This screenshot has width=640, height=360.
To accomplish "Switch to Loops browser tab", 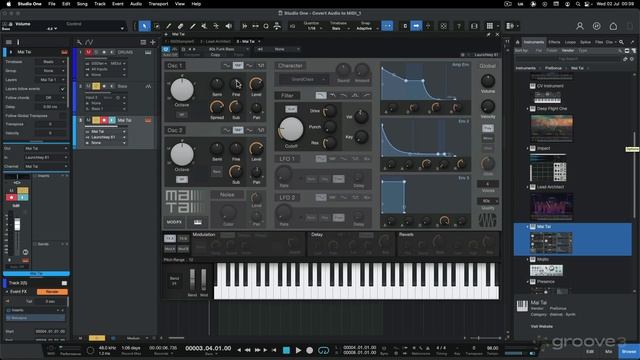I will pyautogui.click(x=570, y=42).
